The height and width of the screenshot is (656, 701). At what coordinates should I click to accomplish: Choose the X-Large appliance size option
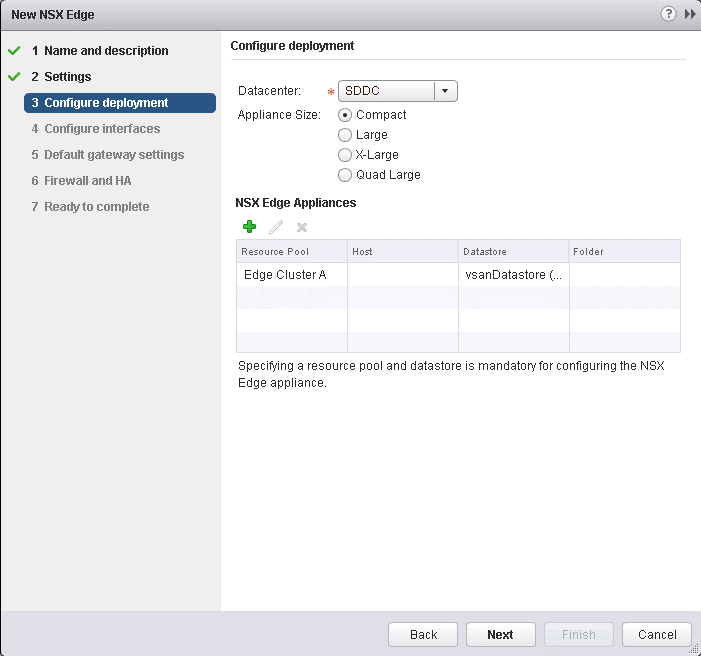[346, 155]
